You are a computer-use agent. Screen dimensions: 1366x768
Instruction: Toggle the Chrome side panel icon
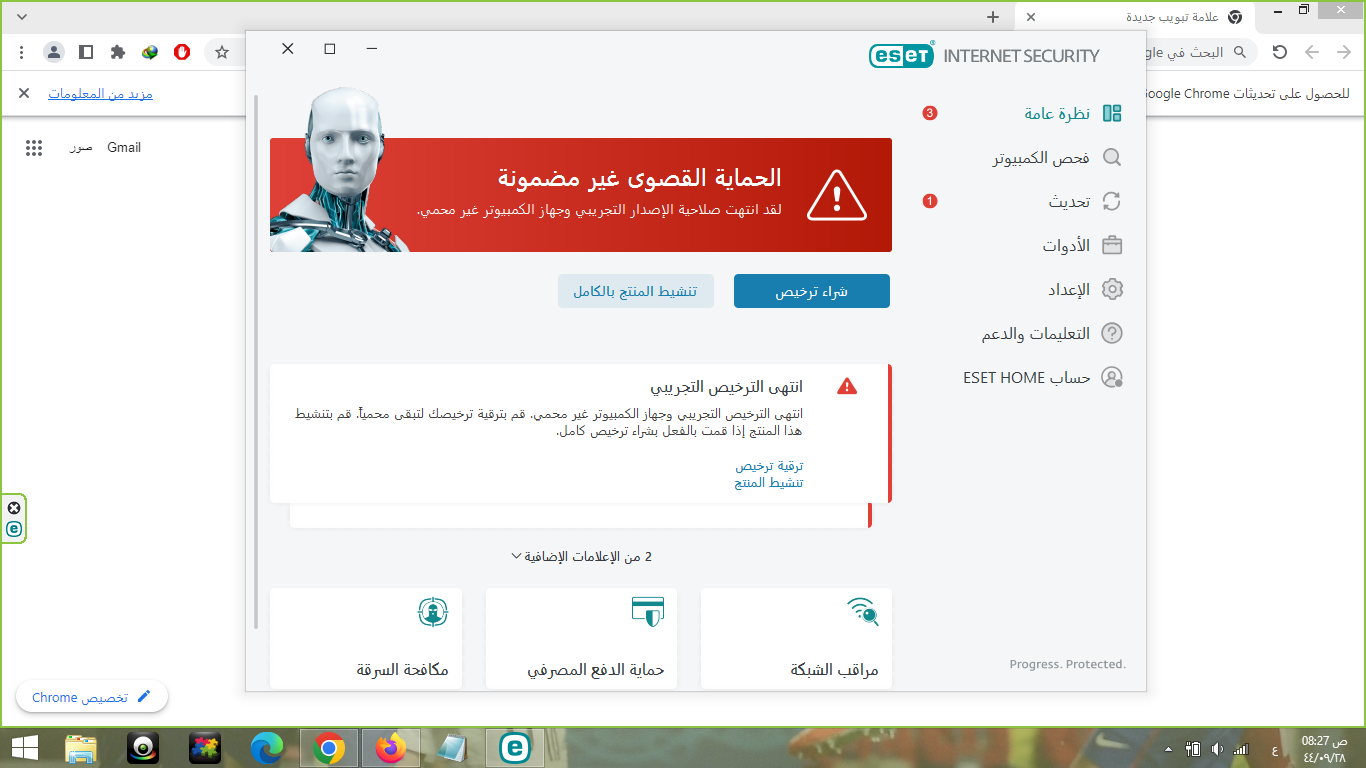pyautogui.click(x=86, y=51)
